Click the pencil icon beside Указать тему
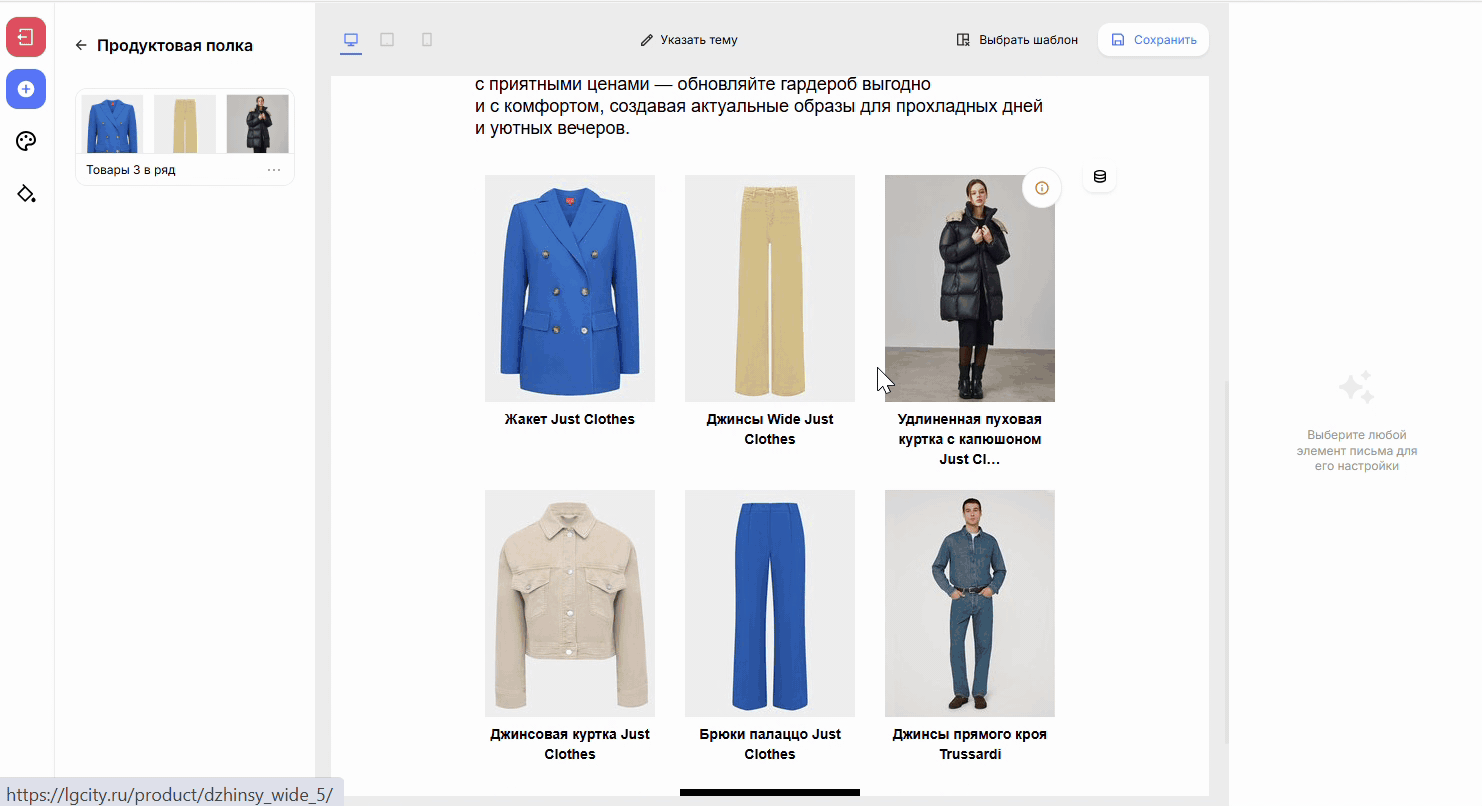Viewport: 1482px width, 806px height. pyautogui.click(x=647, y=40)
